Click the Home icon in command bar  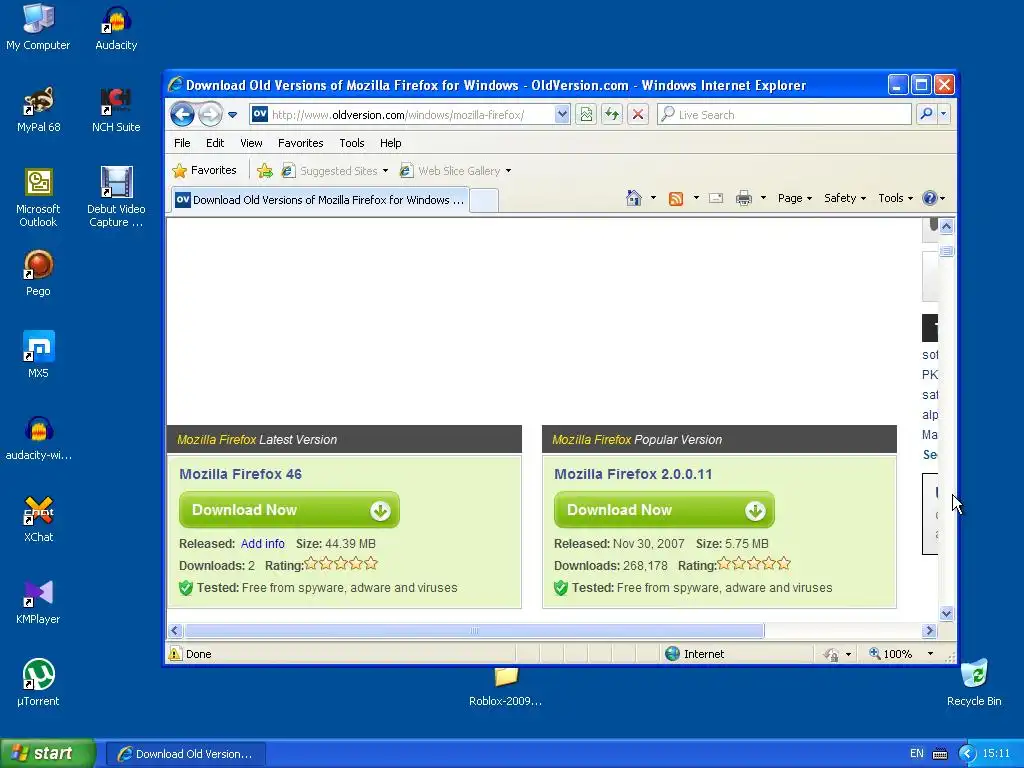tap(633, 198)
